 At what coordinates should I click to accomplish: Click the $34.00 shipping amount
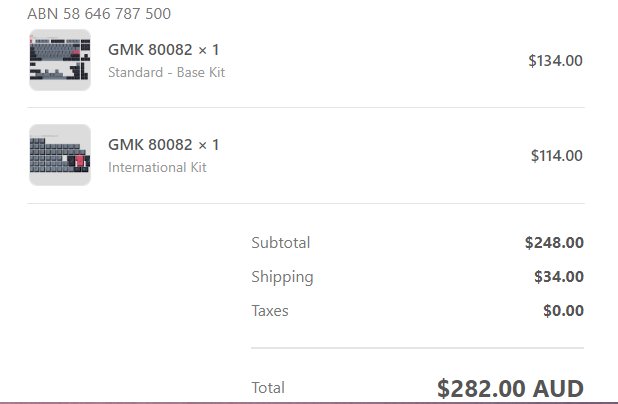pos(559,277)
